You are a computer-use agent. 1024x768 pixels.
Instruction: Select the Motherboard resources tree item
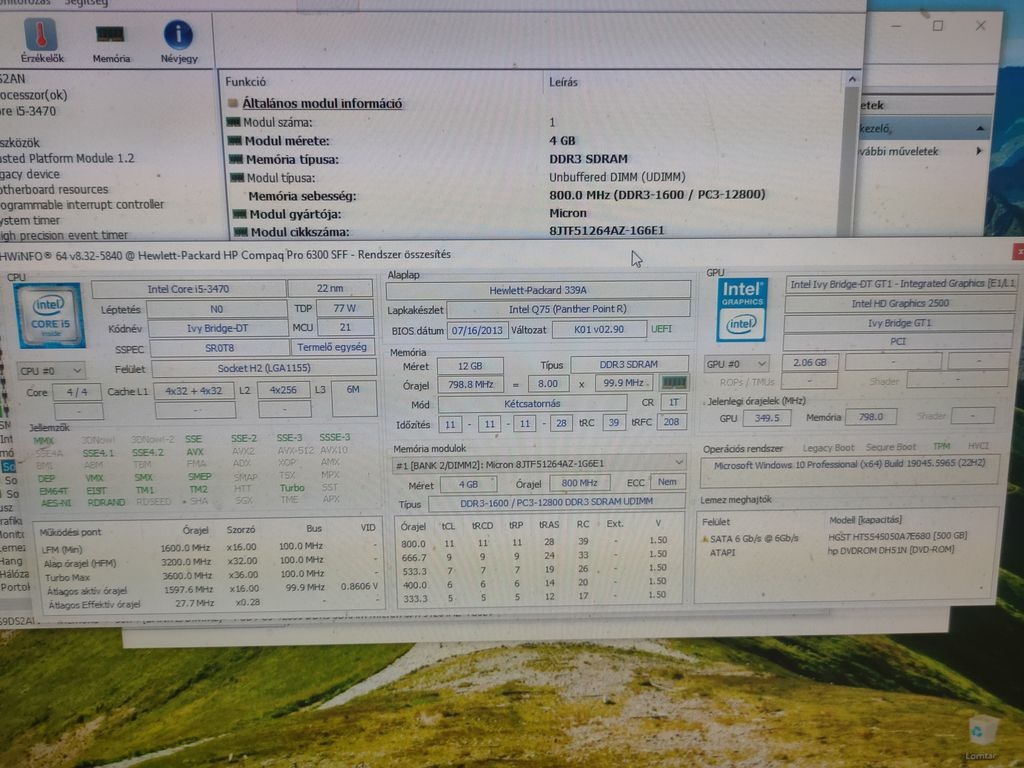(54, 189)
